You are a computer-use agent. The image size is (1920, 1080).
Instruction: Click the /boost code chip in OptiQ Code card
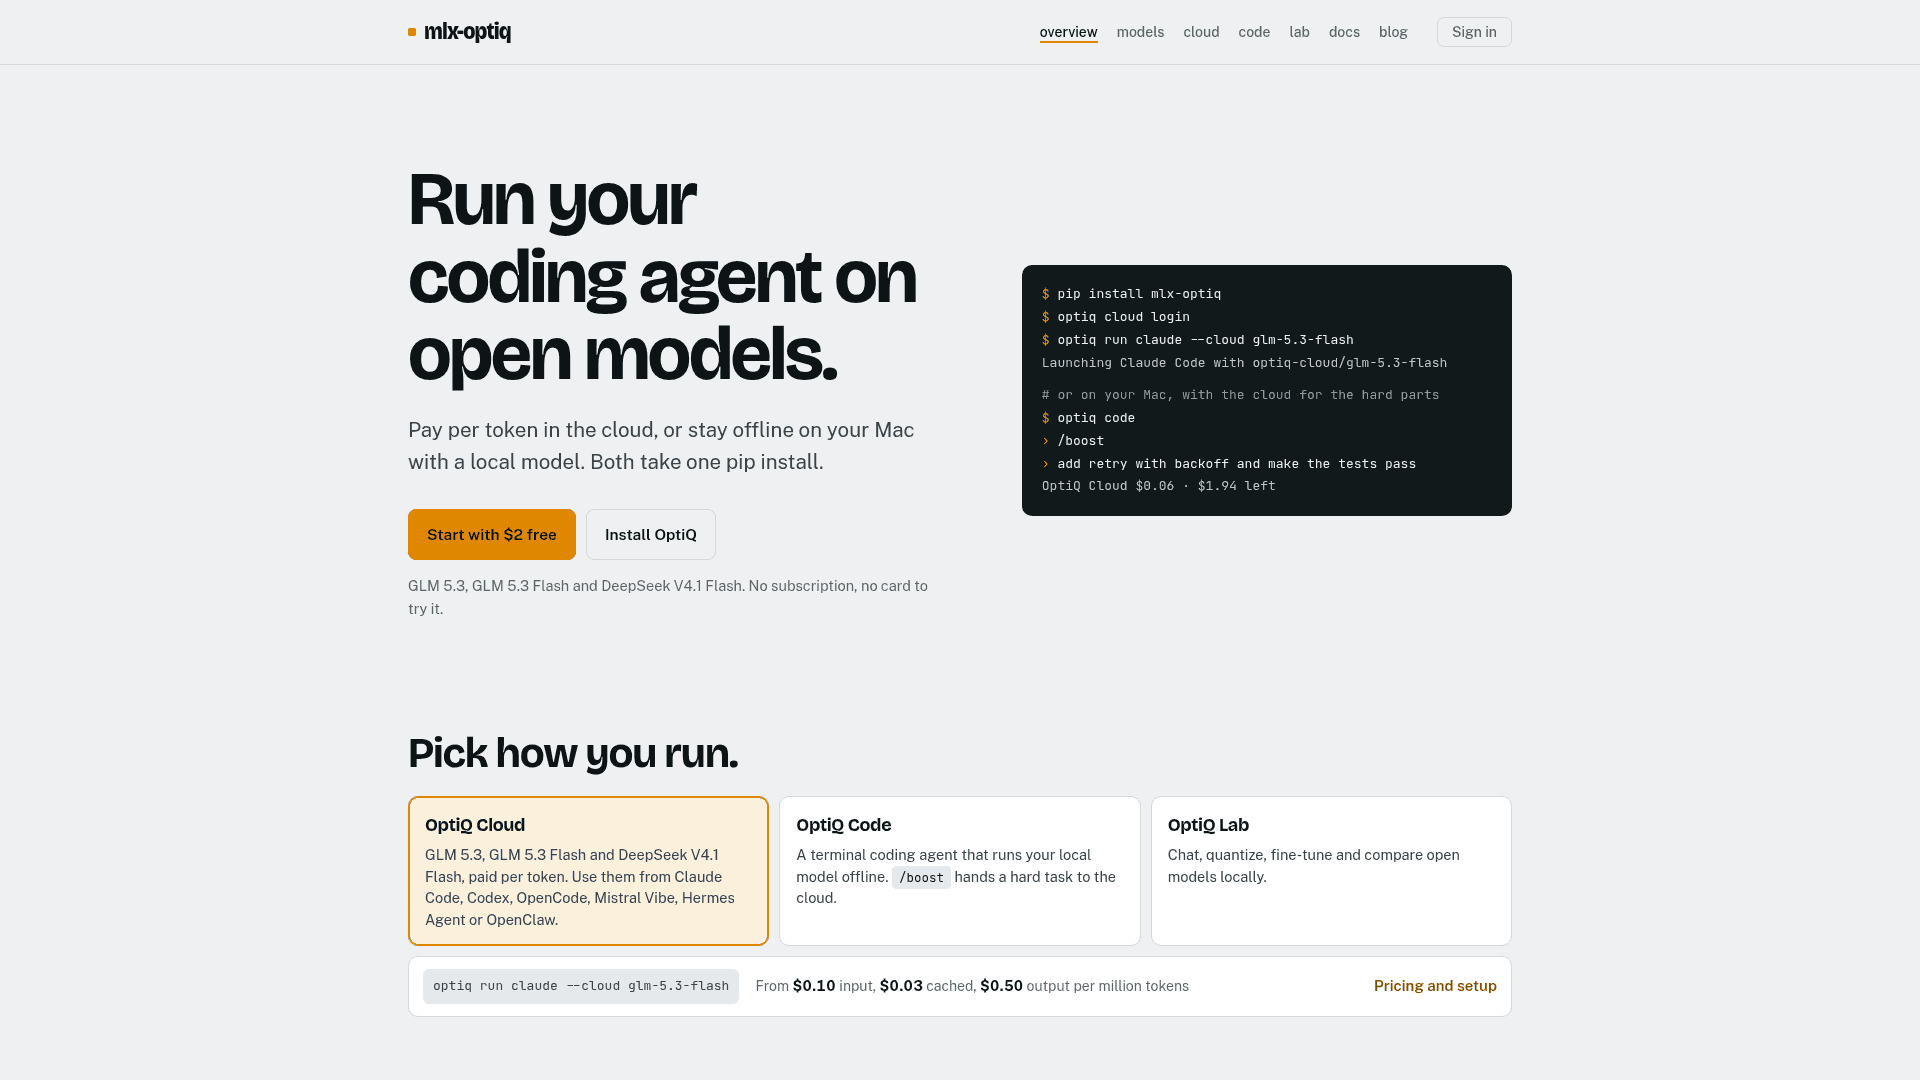click(921, 878)
